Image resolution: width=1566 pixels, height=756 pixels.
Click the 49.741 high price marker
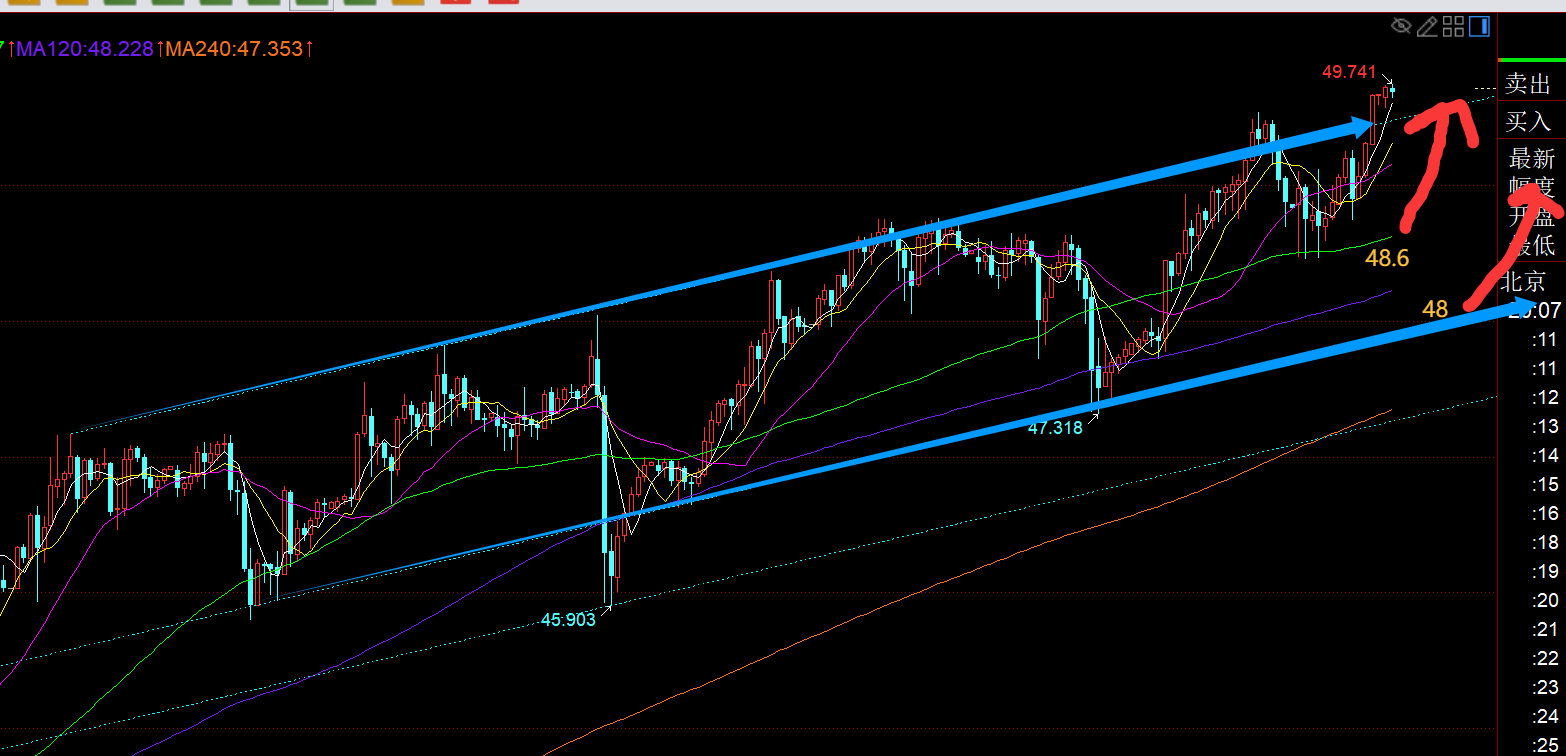1349,72
